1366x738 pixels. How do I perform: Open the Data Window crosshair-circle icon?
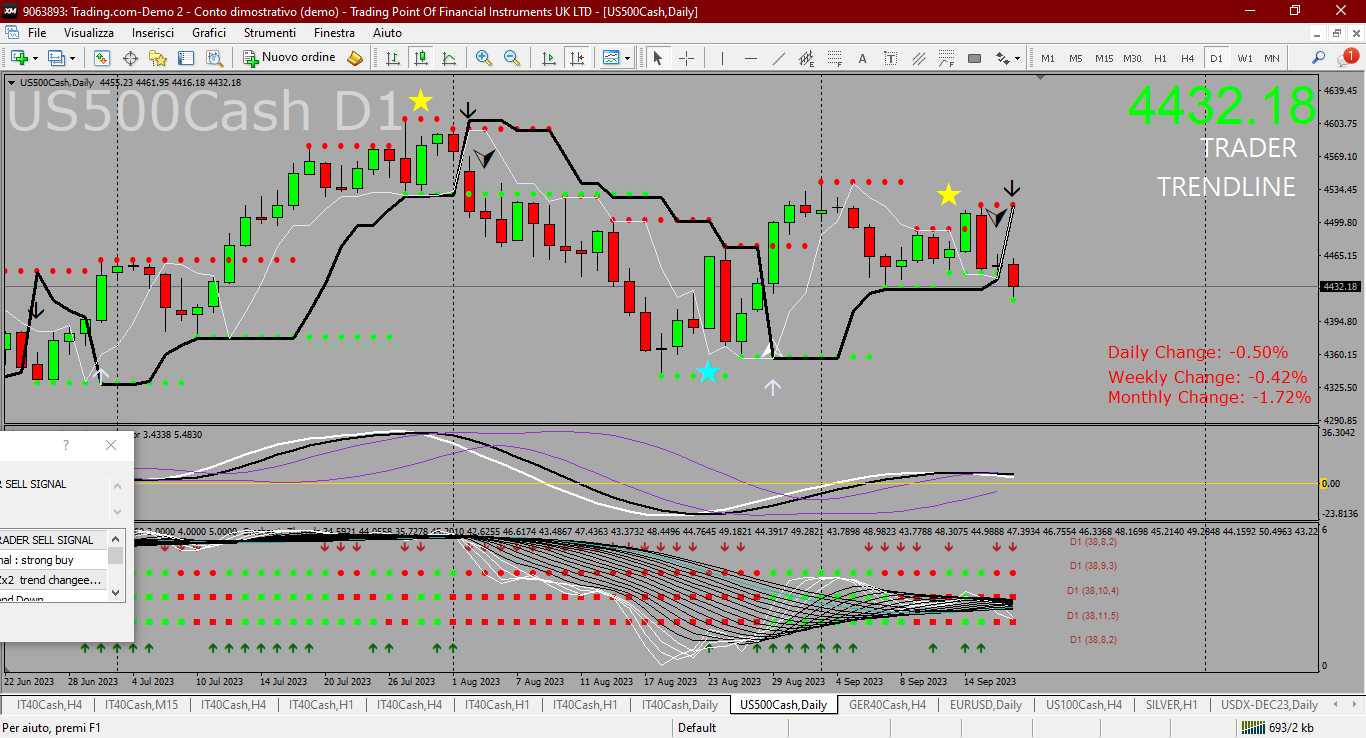click(x=130, y=58)
